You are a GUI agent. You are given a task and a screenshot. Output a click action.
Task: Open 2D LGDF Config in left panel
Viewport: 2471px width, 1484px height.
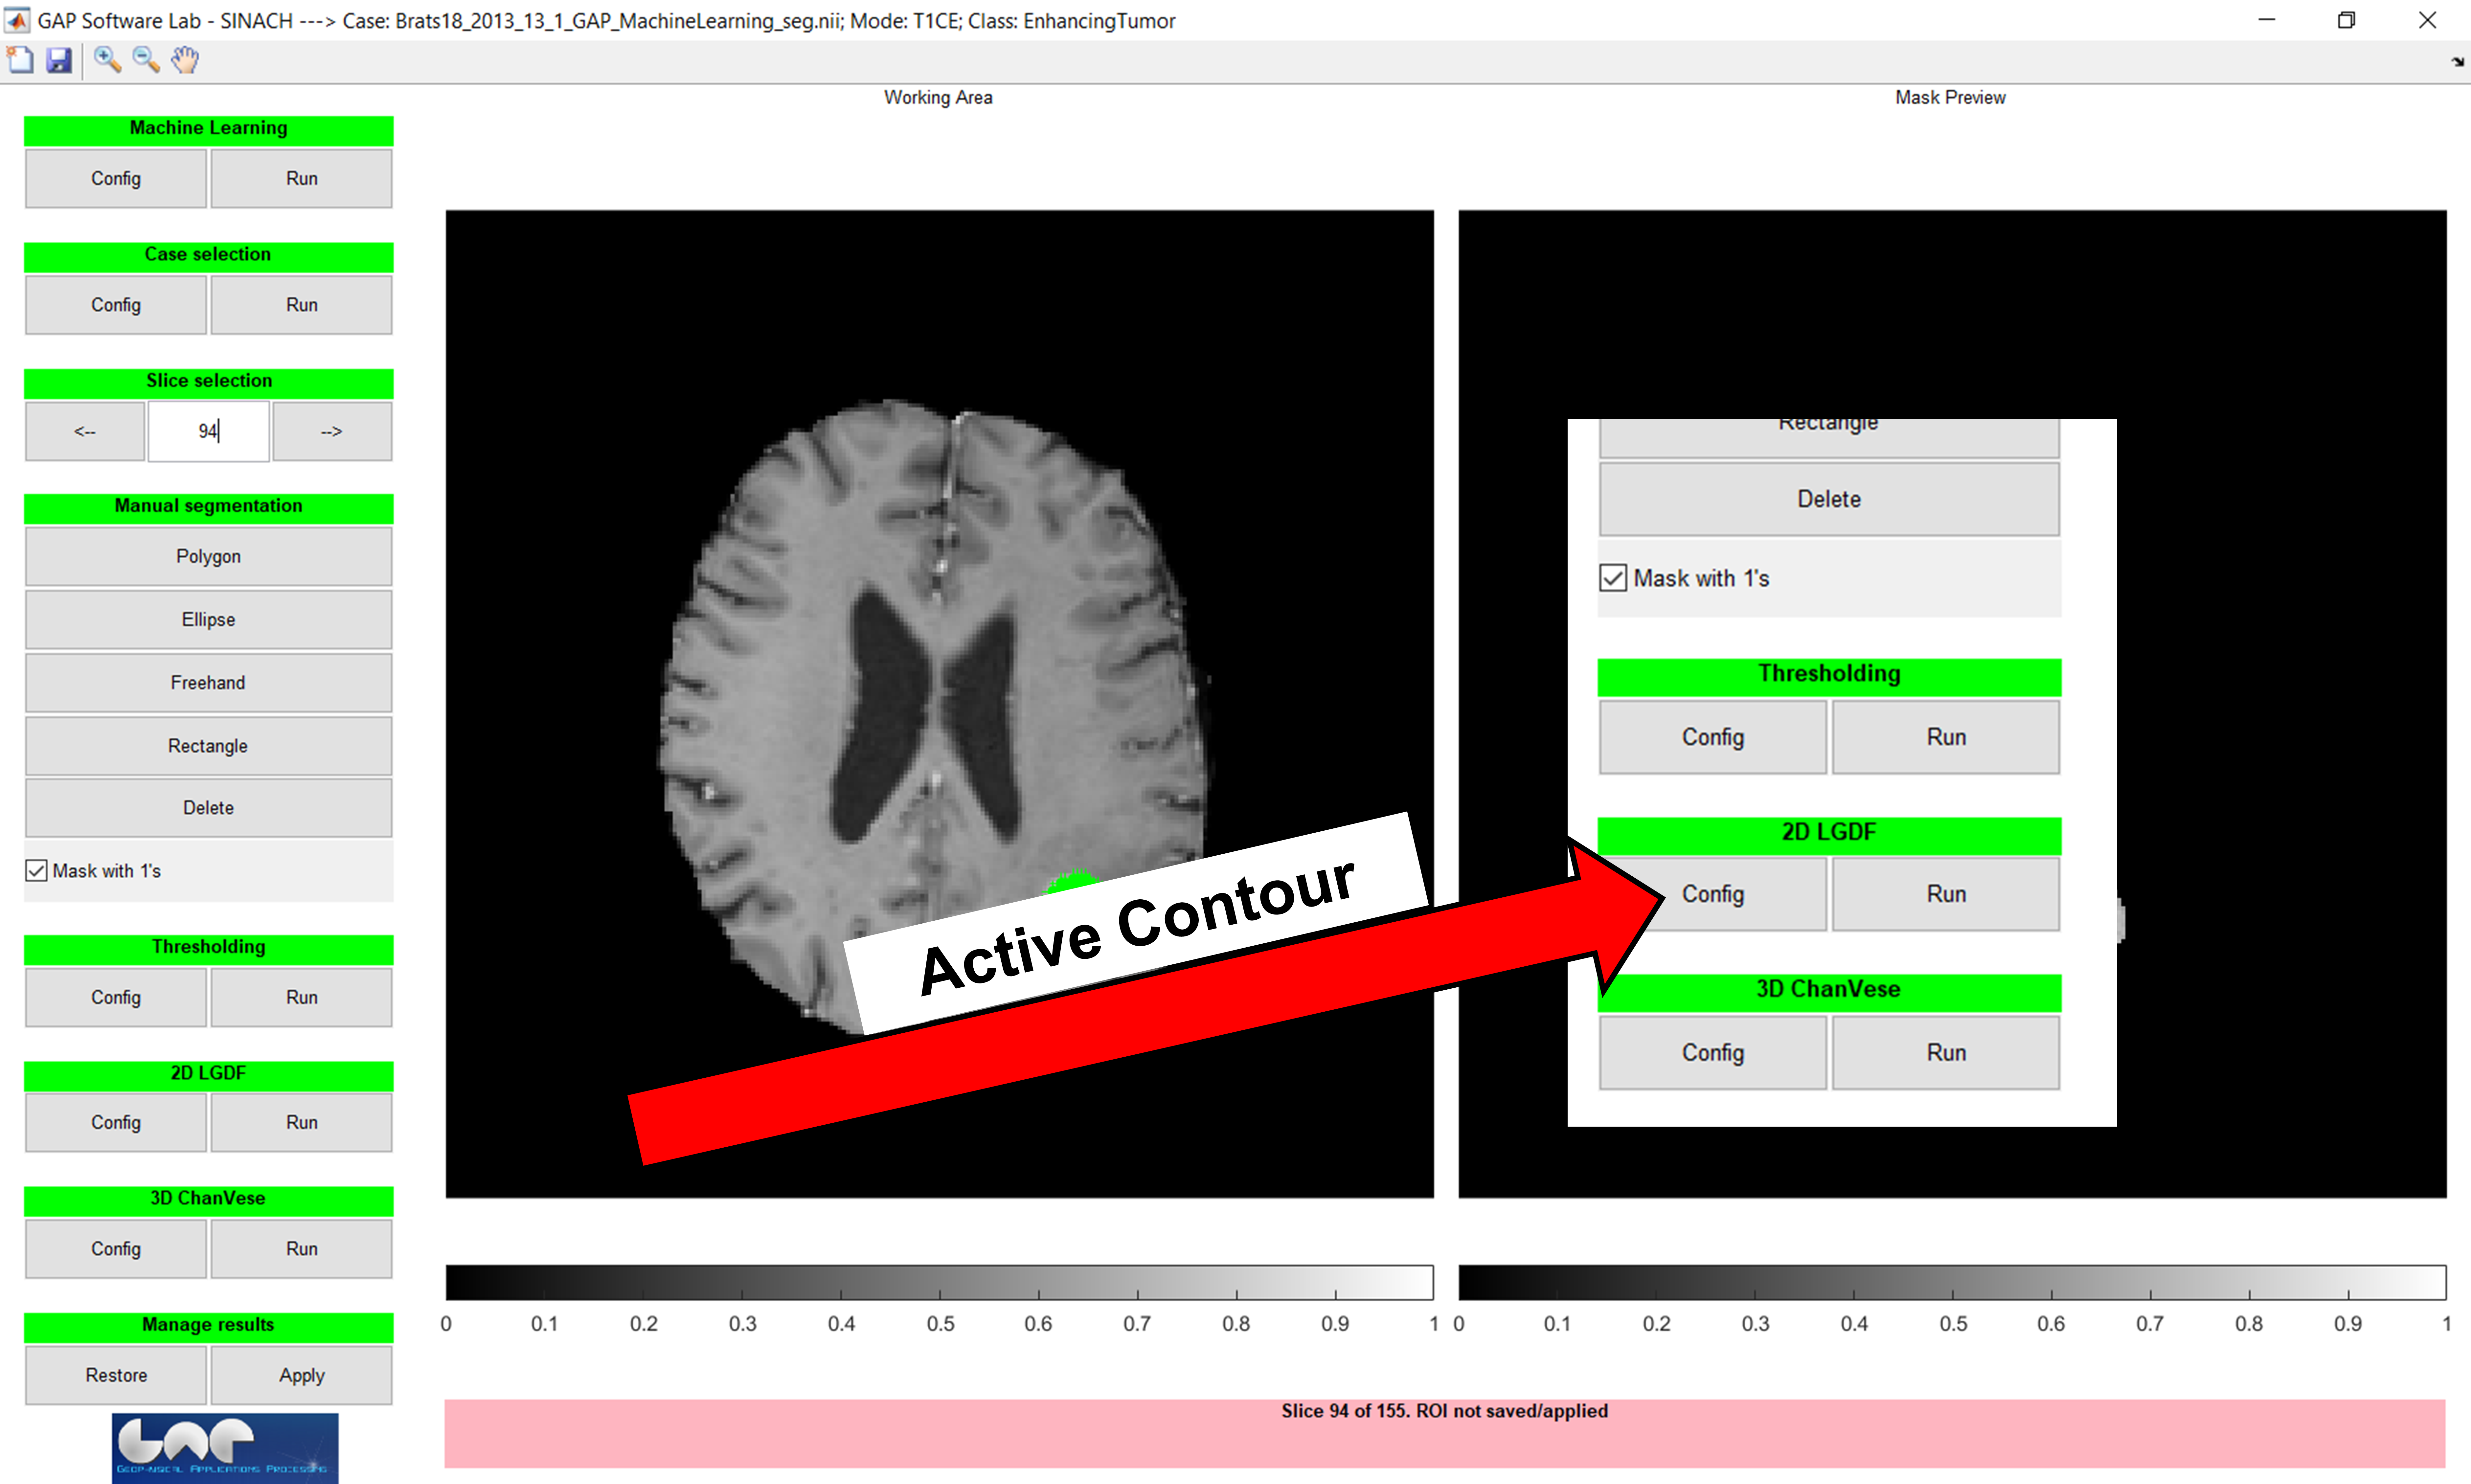point(116,1123)
